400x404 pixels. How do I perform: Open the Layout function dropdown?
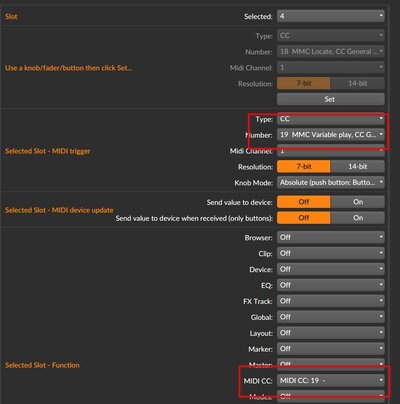tap(331, 333)
